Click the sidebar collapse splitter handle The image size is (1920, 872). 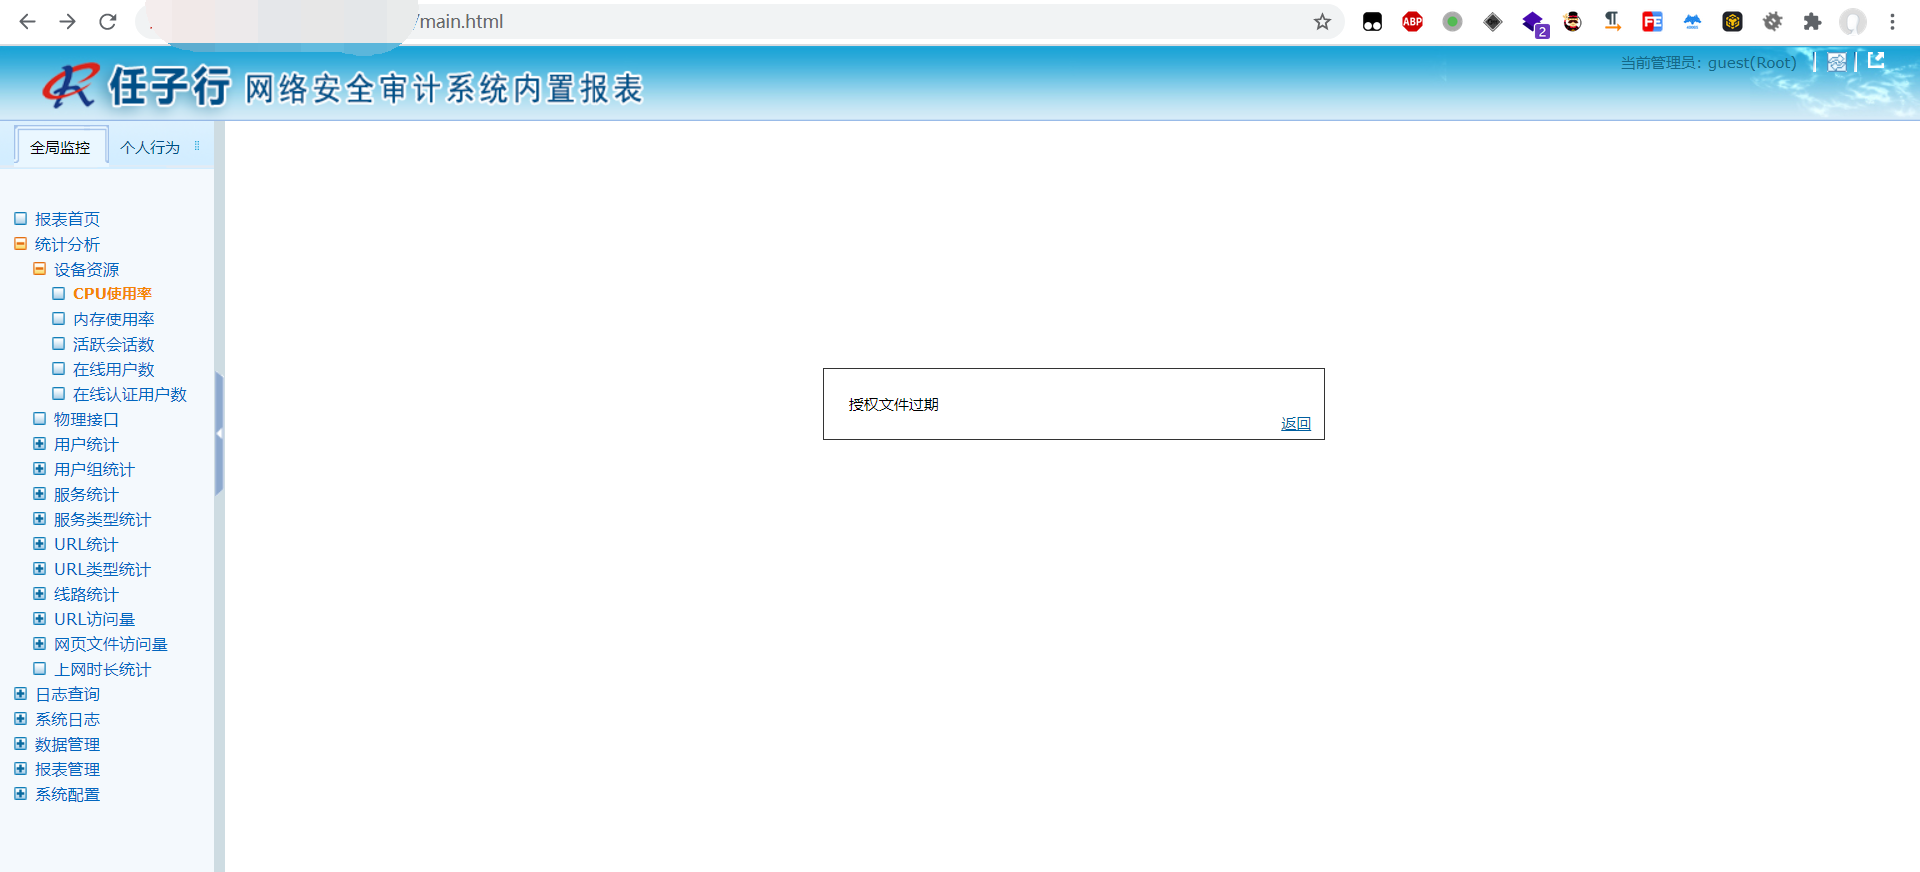tap(219, 433)
